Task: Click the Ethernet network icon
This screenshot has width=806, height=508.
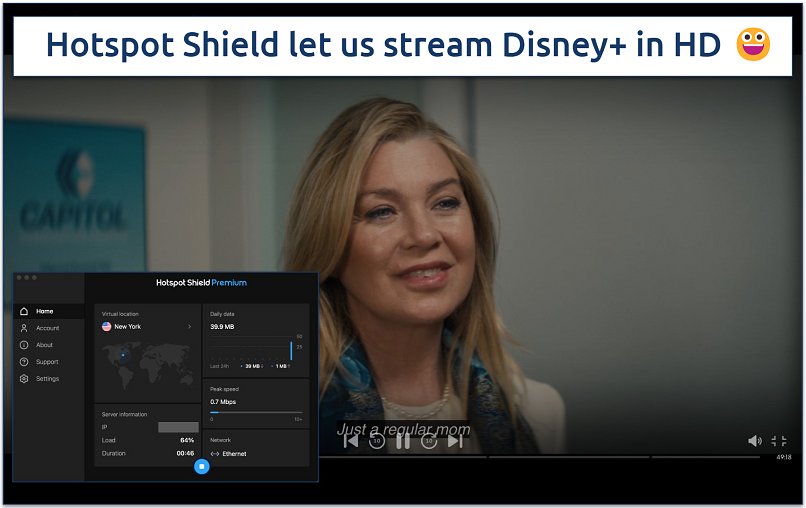Action: click(215, 454)
